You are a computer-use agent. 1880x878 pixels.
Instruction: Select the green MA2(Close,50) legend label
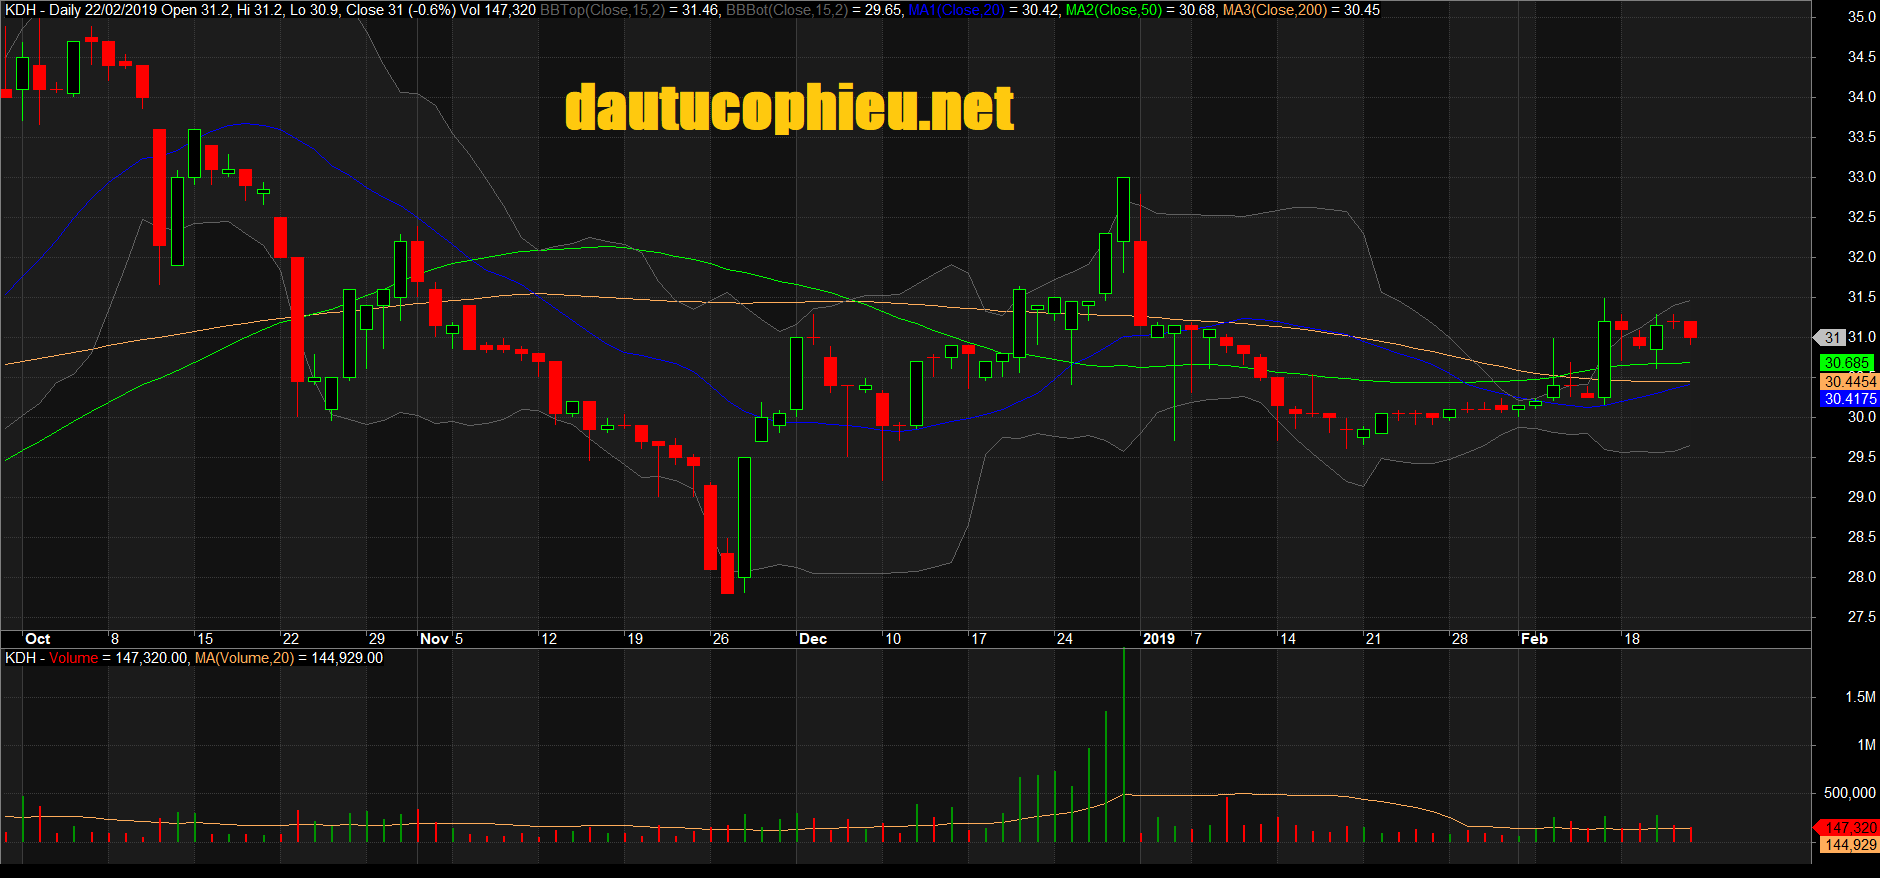tap(1113, 10)
